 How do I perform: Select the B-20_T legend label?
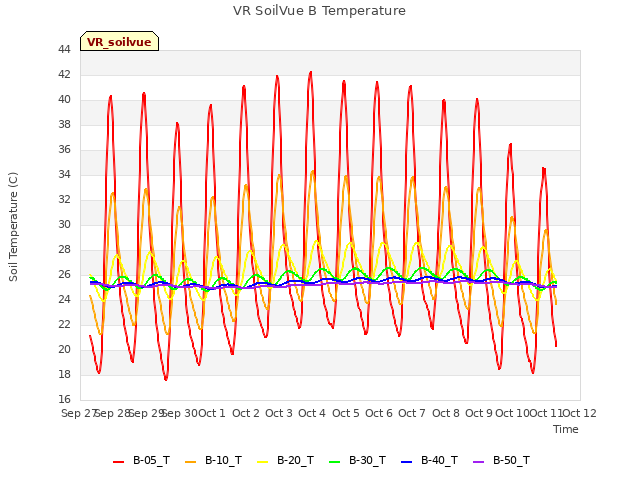click(x=296, y=460)
